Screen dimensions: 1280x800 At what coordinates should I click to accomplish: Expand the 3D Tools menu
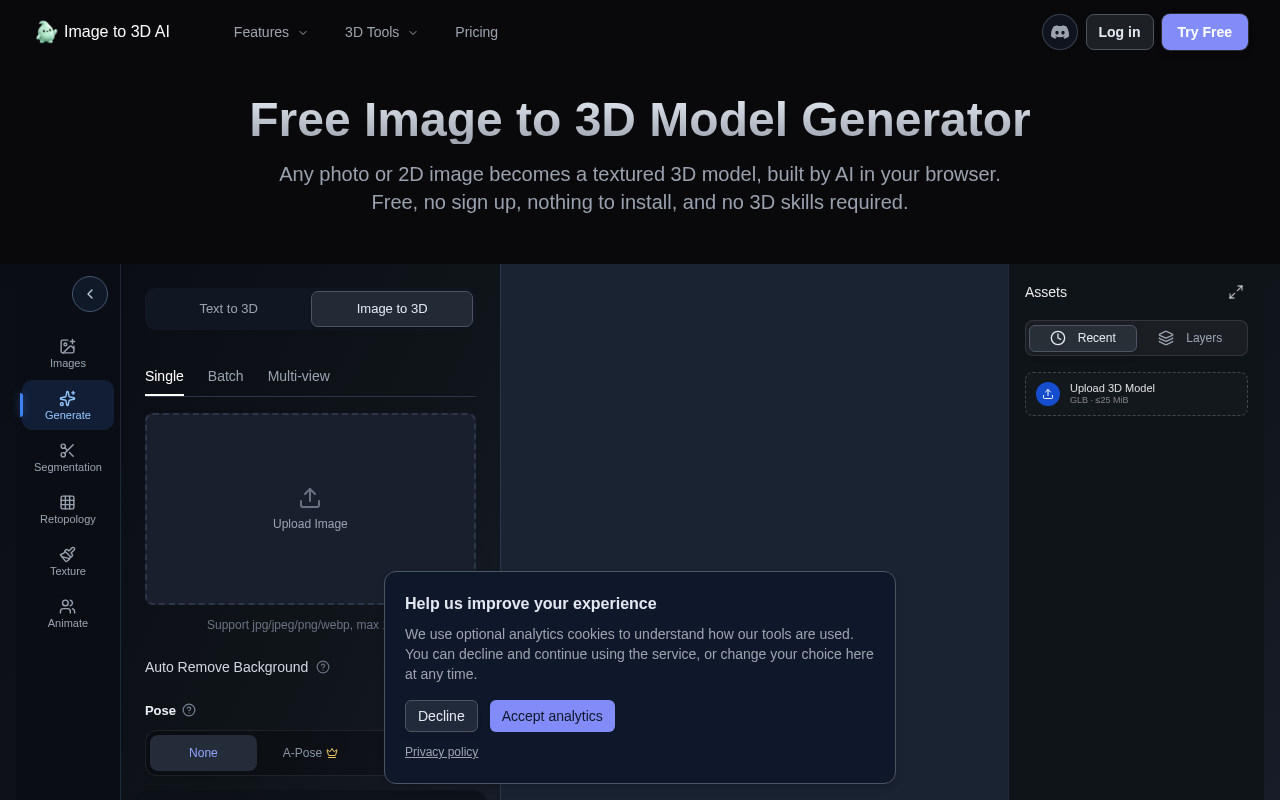[382, 32]
